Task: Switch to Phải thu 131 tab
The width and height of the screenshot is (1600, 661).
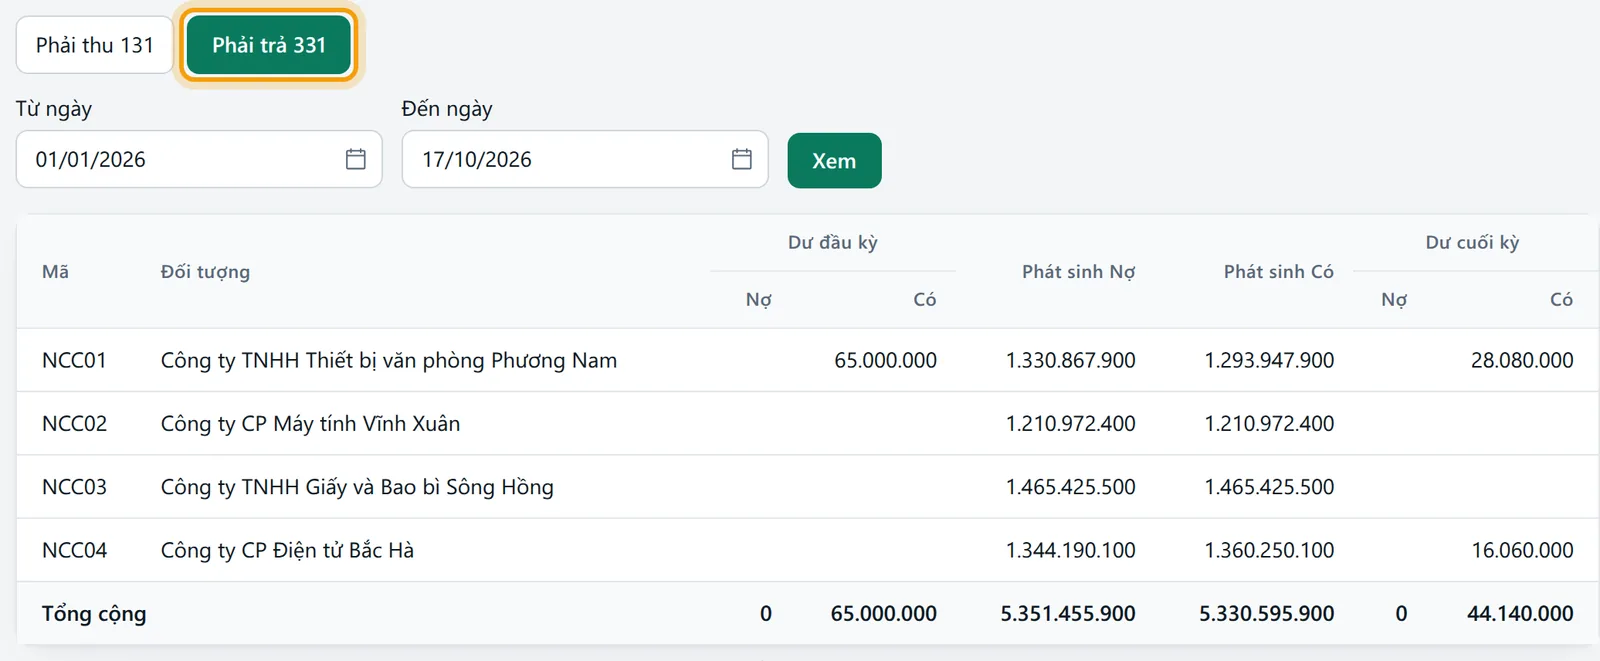Action: [x=95, y=45]
